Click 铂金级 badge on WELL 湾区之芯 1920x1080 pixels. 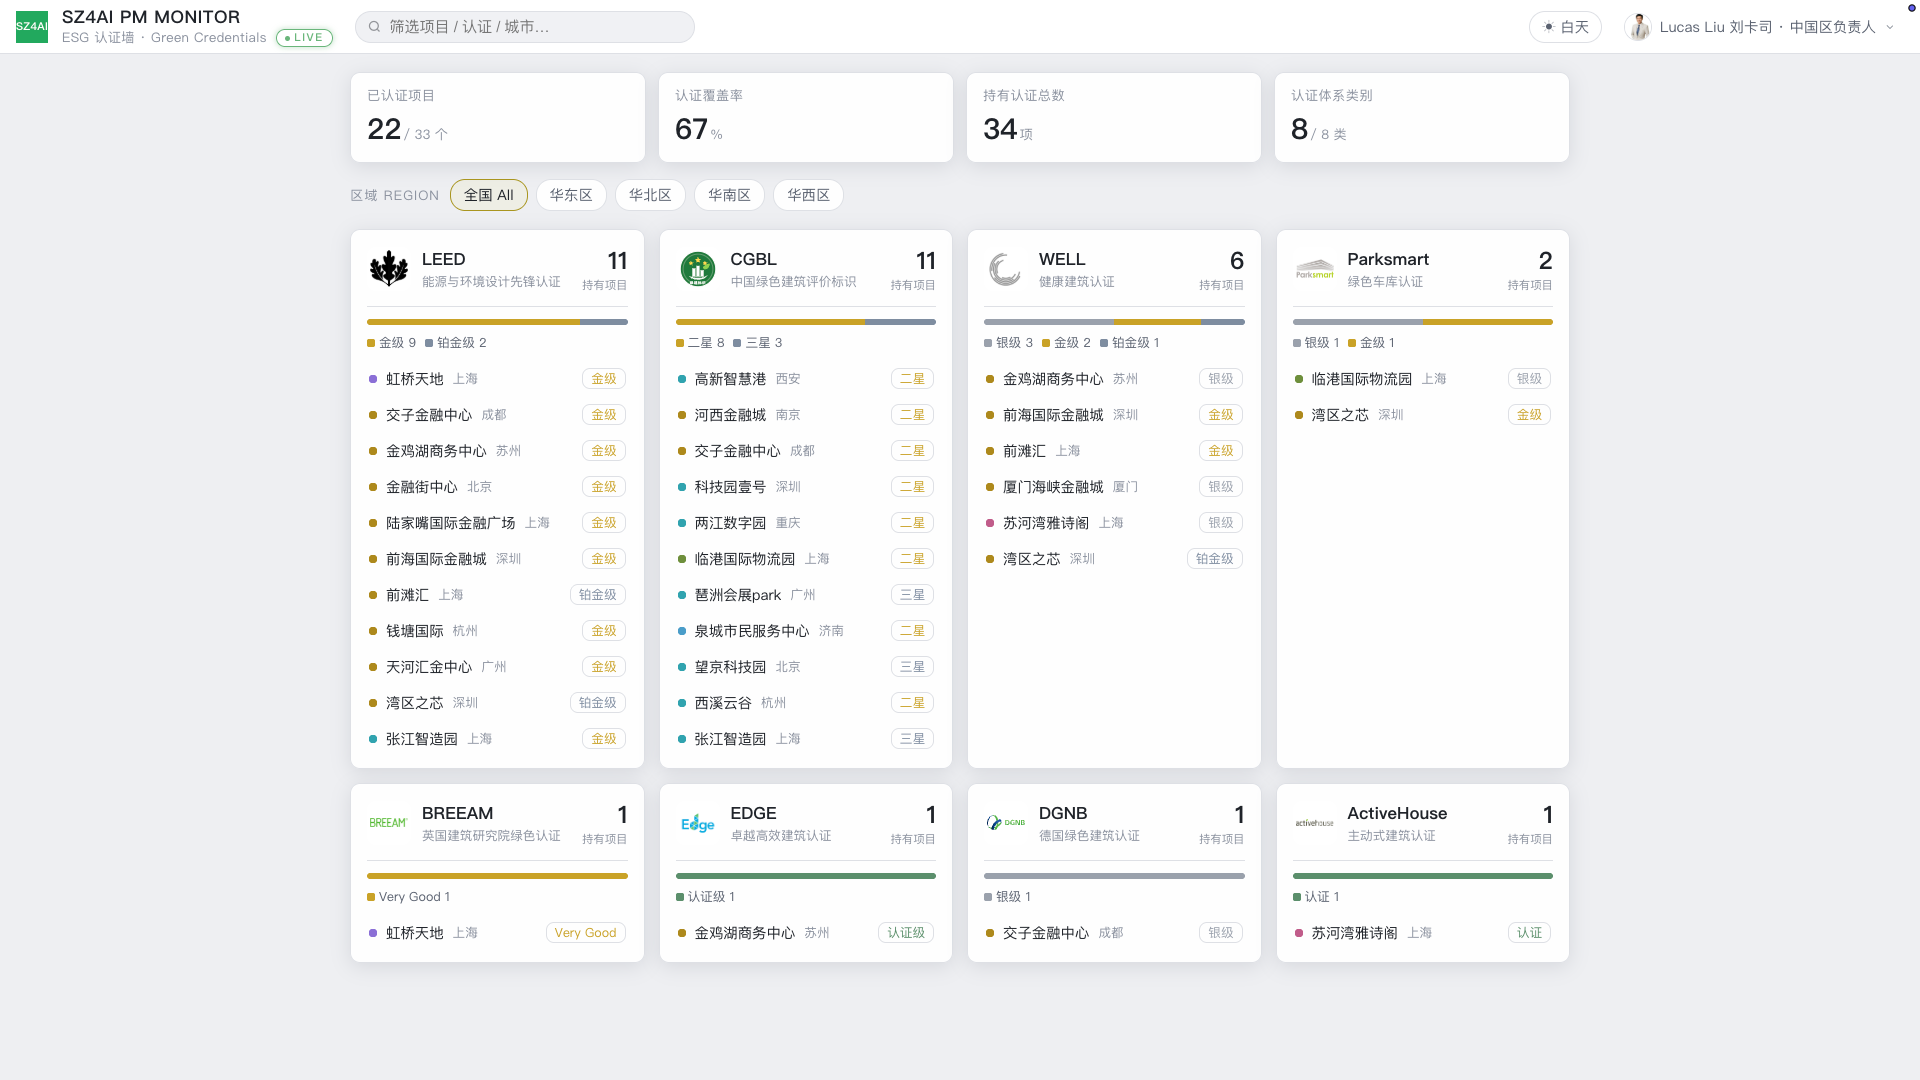(1215, 559)
